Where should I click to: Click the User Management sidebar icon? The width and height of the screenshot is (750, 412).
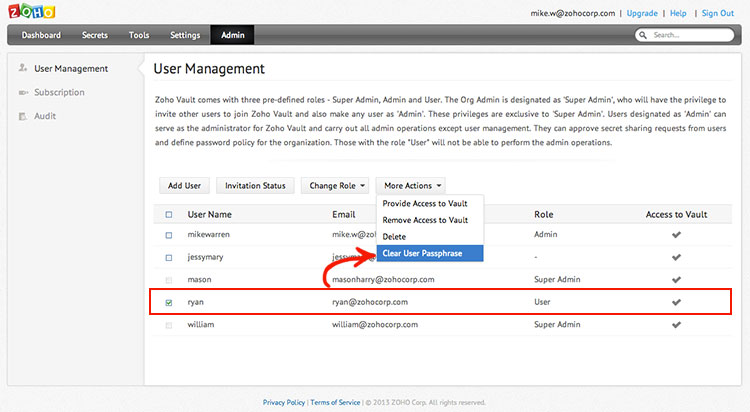22,68
